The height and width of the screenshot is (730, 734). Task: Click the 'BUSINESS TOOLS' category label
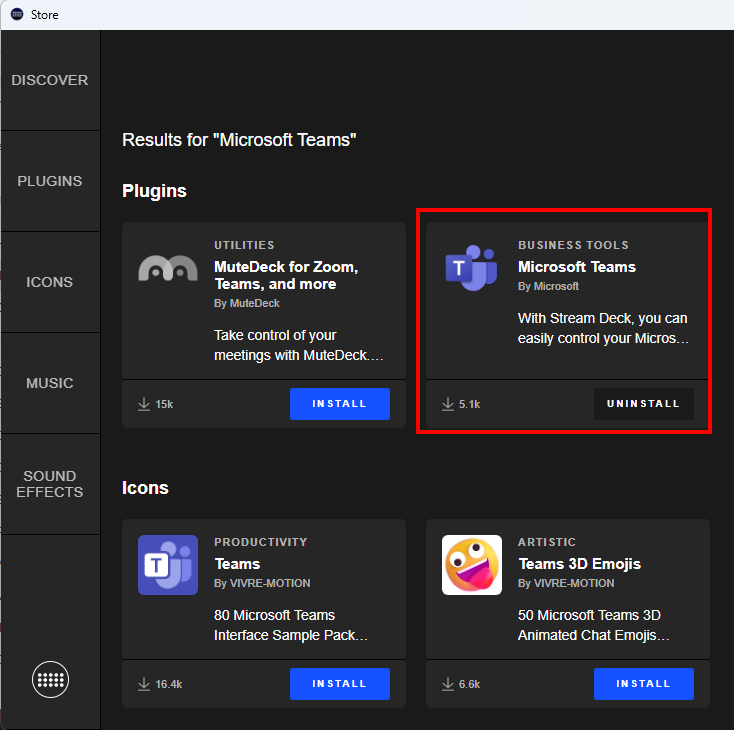tap(573, 245)
